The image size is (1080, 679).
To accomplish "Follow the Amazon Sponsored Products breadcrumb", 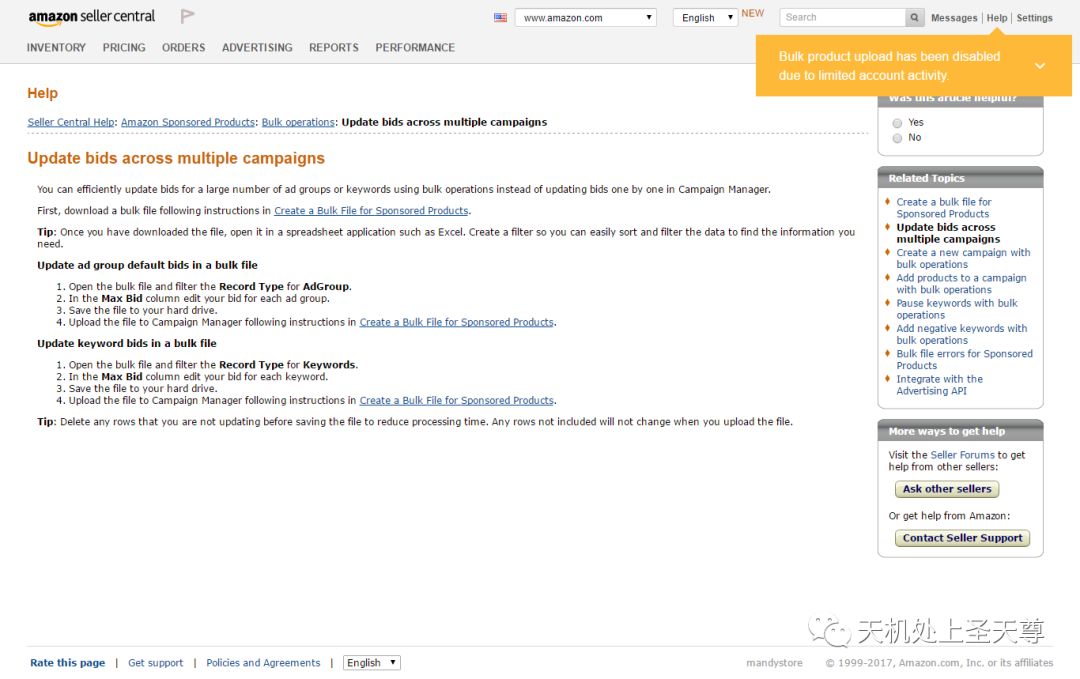I will point(188,122).
